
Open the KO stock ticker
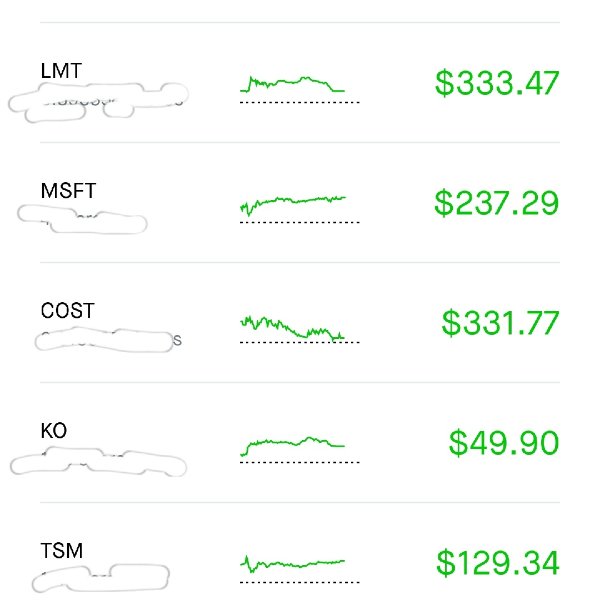54,431
